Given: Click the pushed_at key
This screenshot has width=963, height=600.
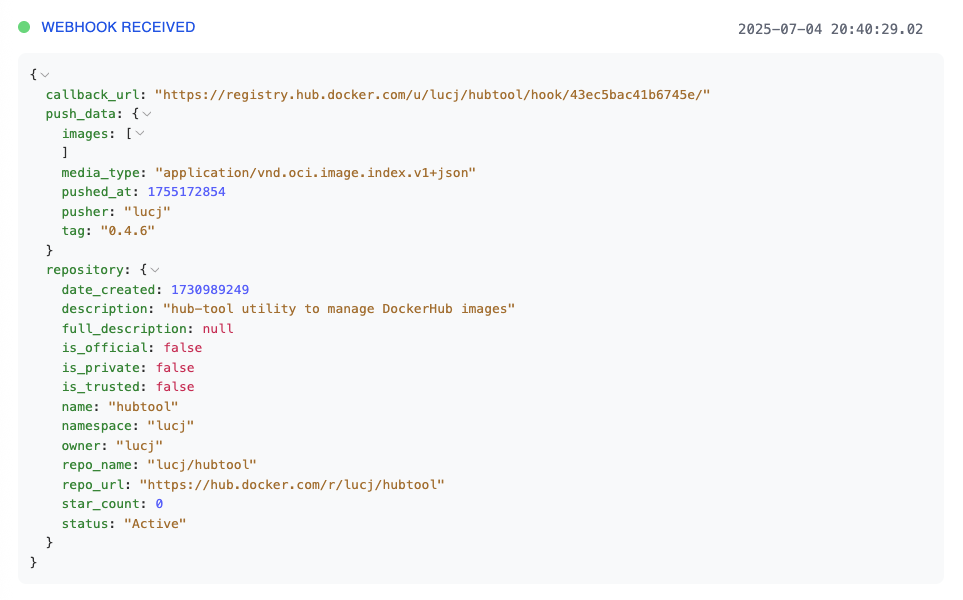Looking at the screenshot, I should coord(96,192).
